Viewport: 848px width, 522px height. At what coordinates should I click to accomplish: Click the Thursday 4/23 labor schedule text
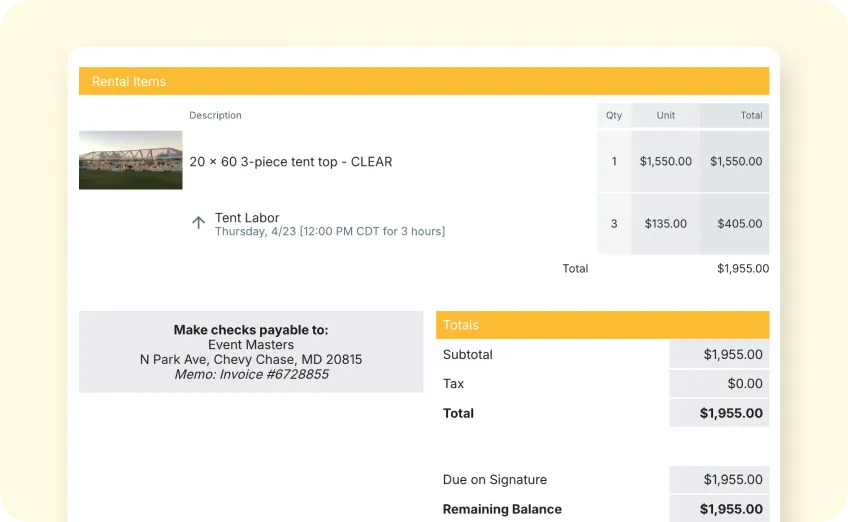tap(330, 231)
